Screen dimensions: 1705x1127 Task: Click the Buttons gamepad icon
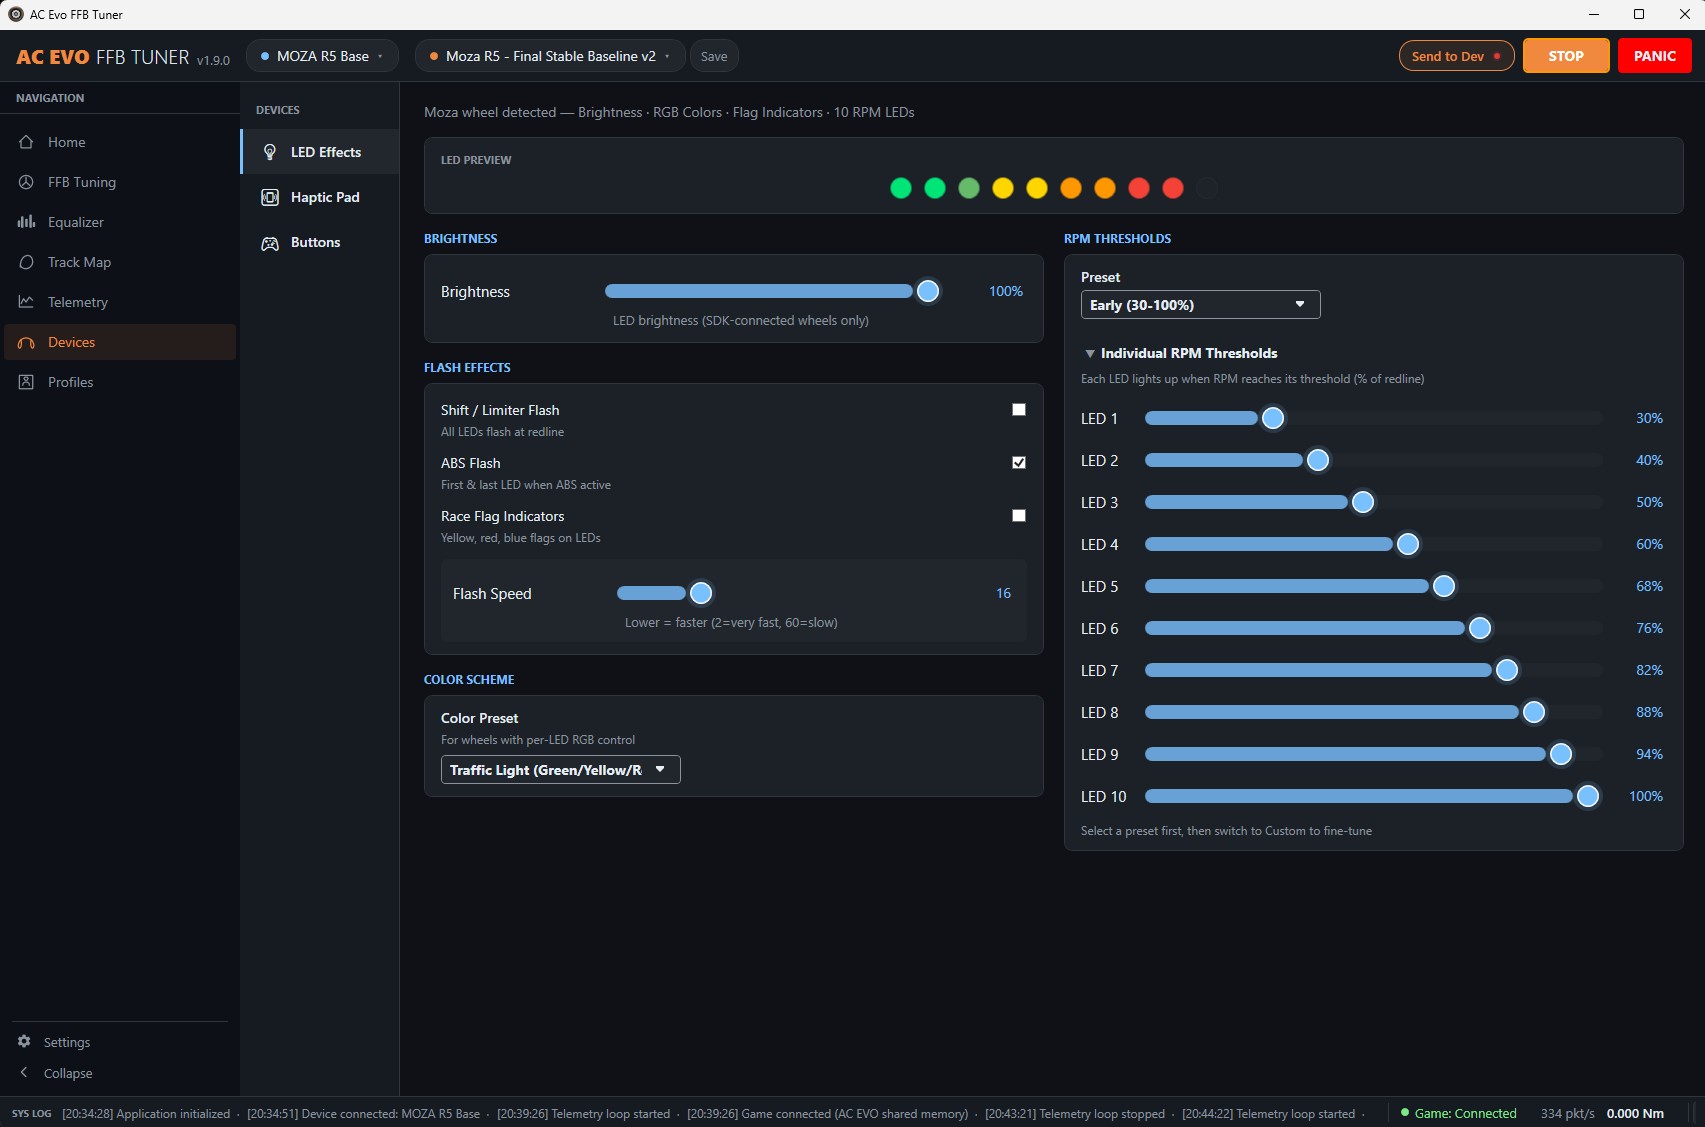(x=270, y=243)
